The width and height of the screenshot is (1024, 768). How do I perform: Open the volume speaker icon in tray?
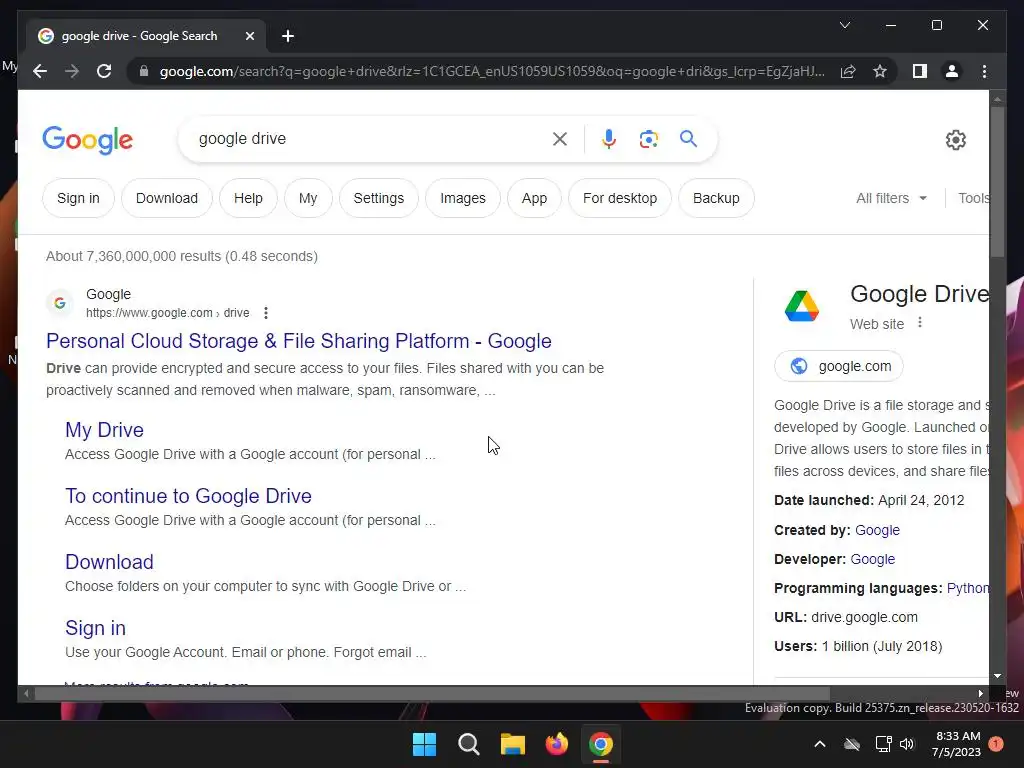point(907,744)
